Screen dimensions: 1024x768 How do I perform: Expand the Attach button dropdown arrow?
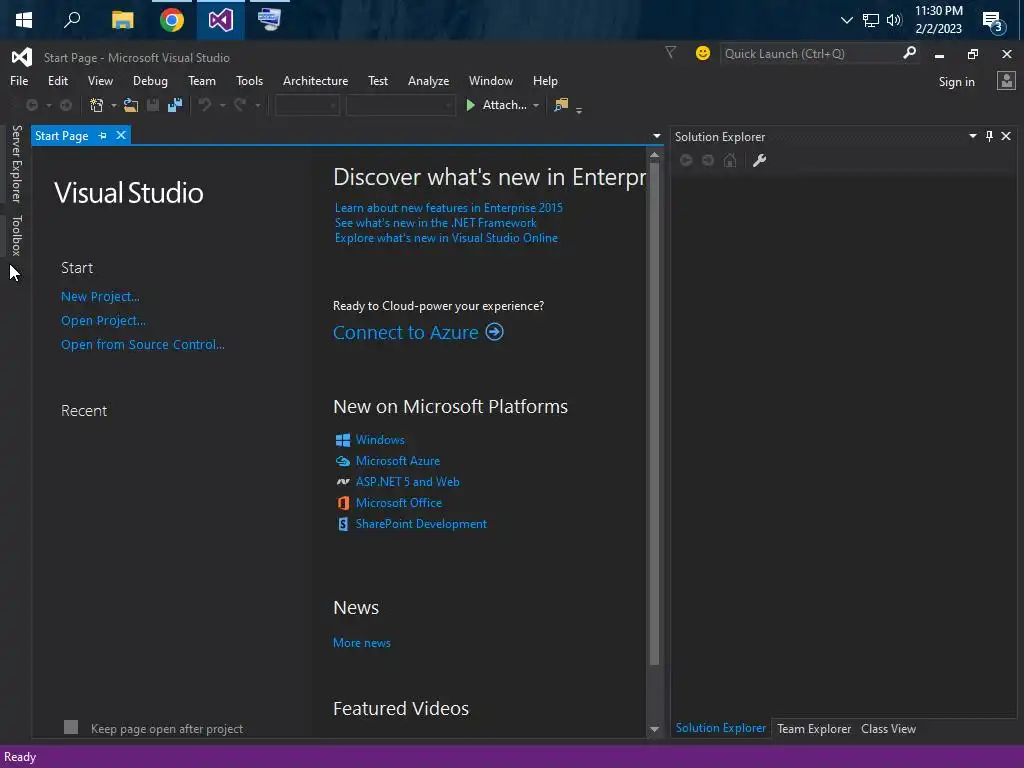pos(536,105)
